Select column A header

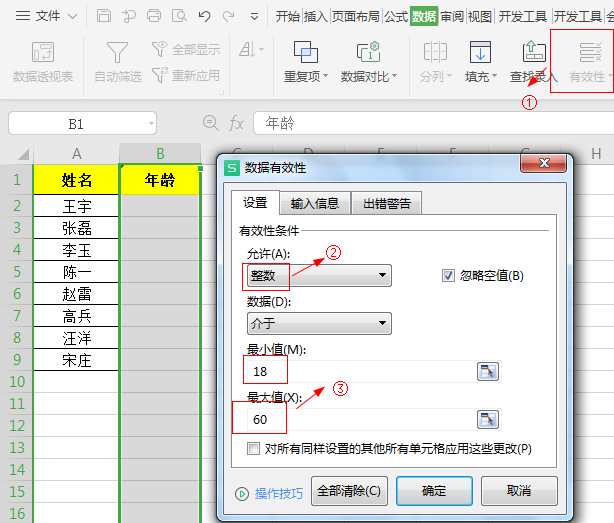(76, 153)
